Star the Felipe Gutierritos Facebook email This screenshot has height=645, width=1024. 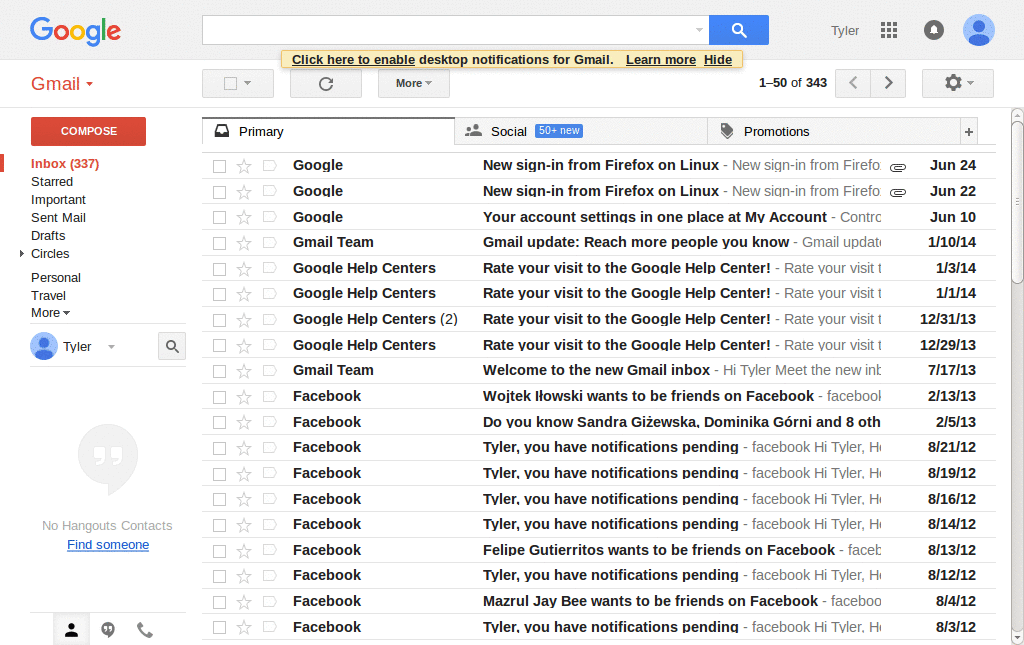[244, 551]
